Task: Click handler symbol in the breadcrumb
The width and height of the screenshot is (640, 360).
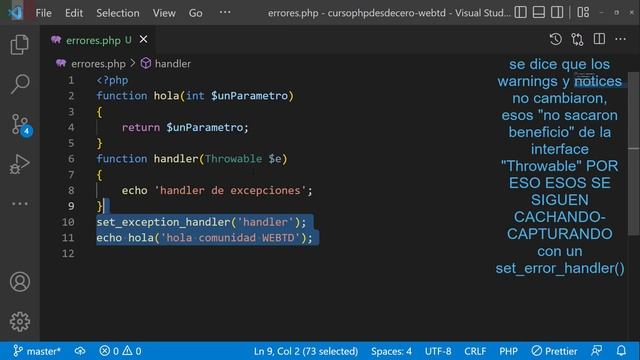Action: [x=173, y=64]
